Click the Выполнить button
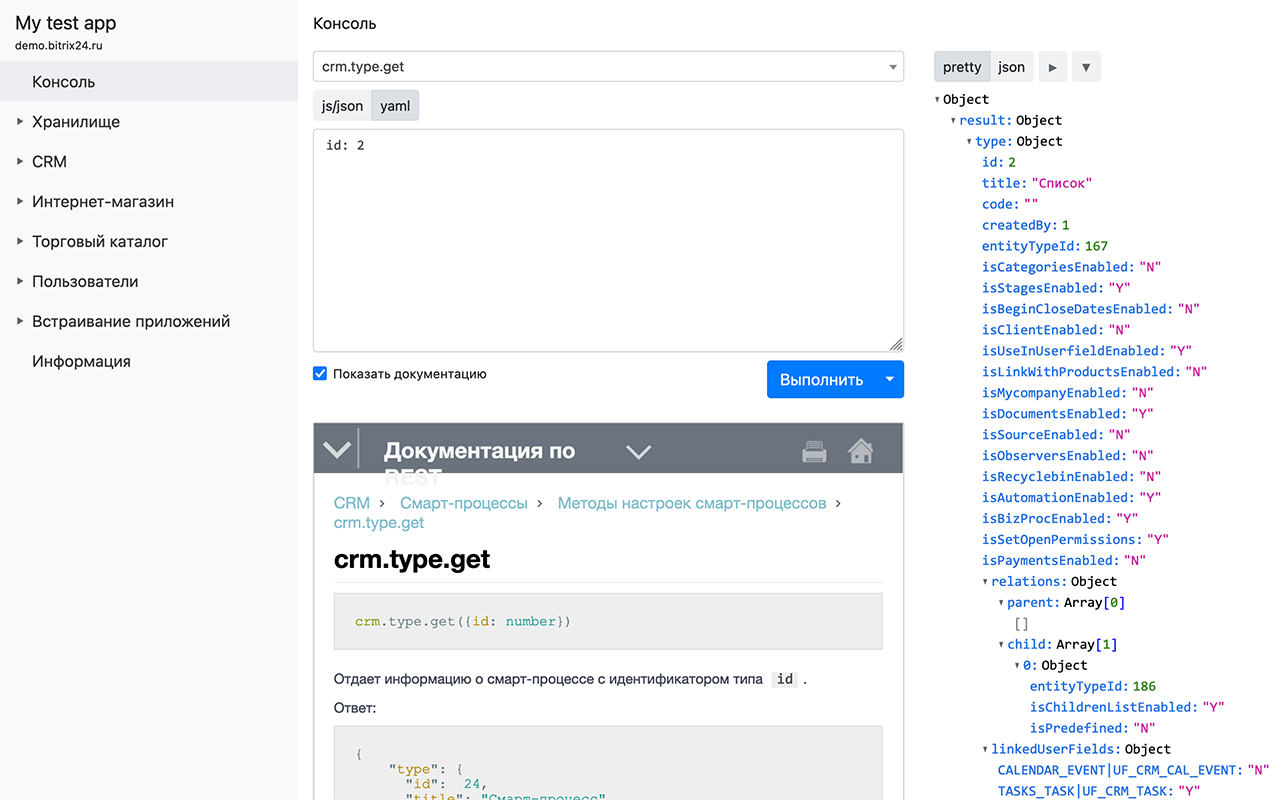 pyautogui.click(x=822, y=379)
